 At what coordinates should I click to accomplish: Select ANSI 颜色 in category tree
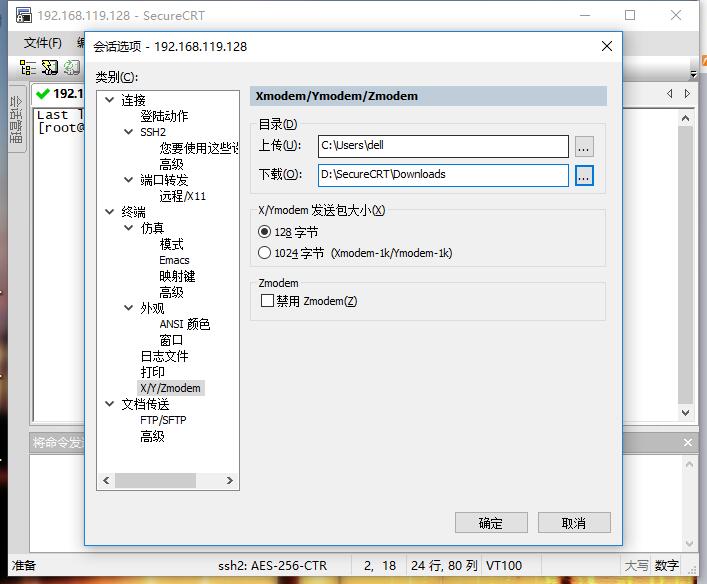pyautogui.click(x=185, y=324)
